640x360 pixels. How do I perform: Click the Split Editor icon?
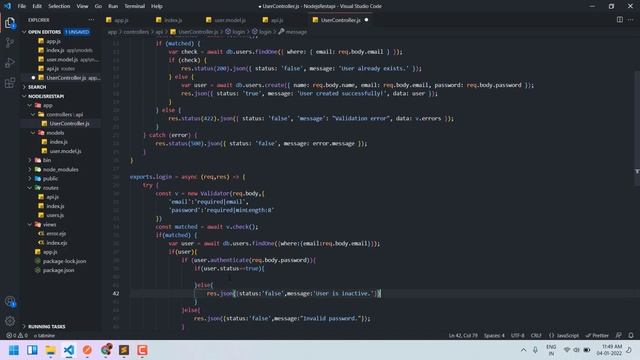pyautogui.click(x=620, y=20)
